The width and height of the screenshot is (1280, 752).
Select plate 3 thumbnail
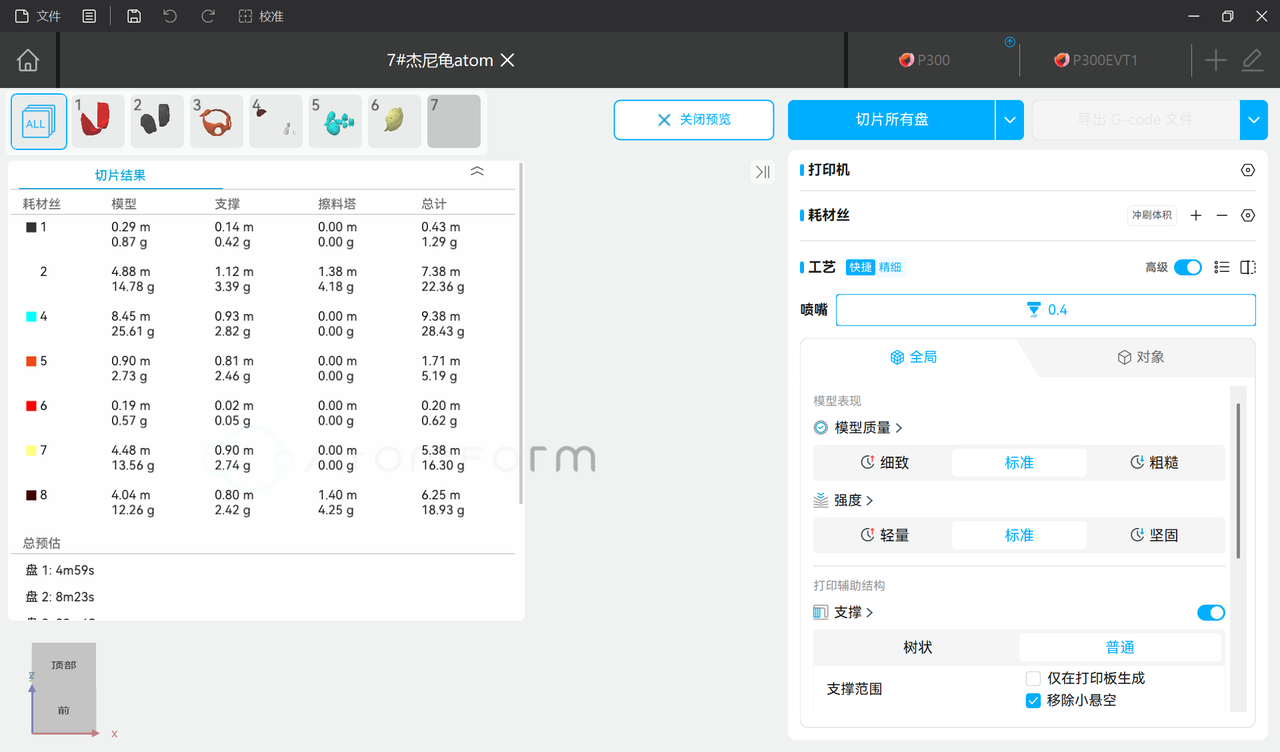tap(217, 121)
